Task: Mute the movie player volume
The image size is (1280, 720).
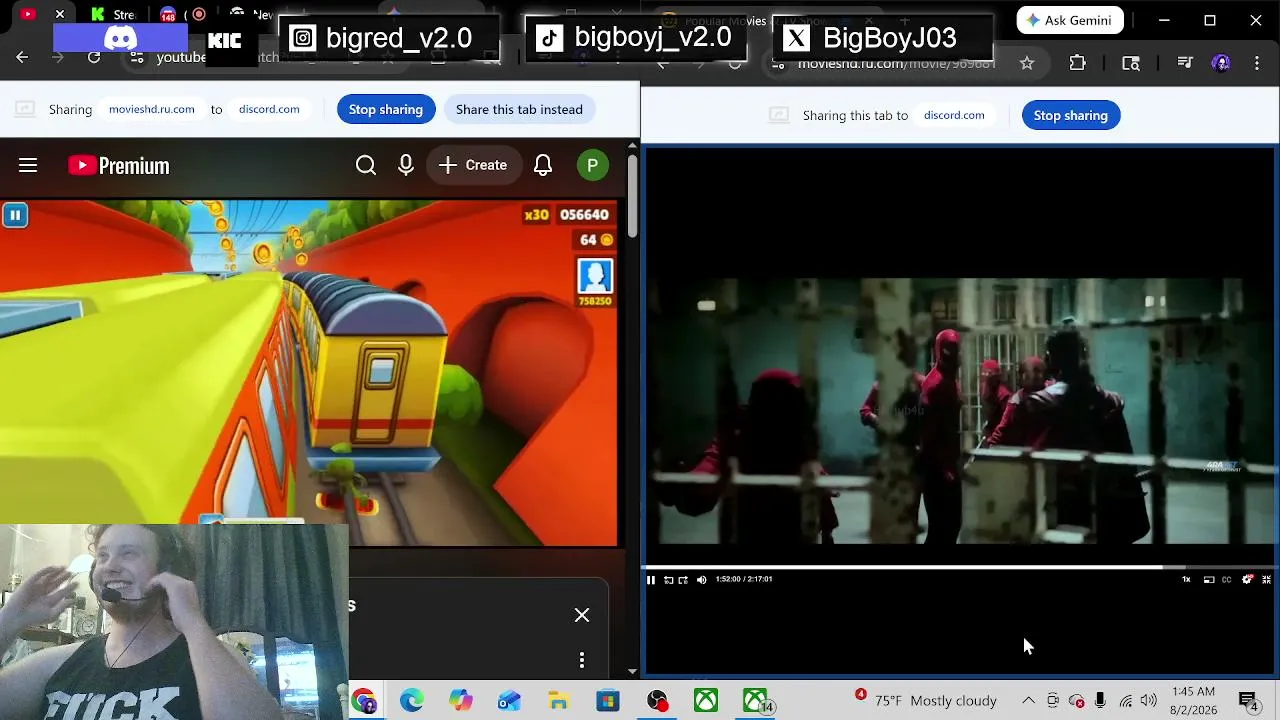Action: tap(701, 579)
